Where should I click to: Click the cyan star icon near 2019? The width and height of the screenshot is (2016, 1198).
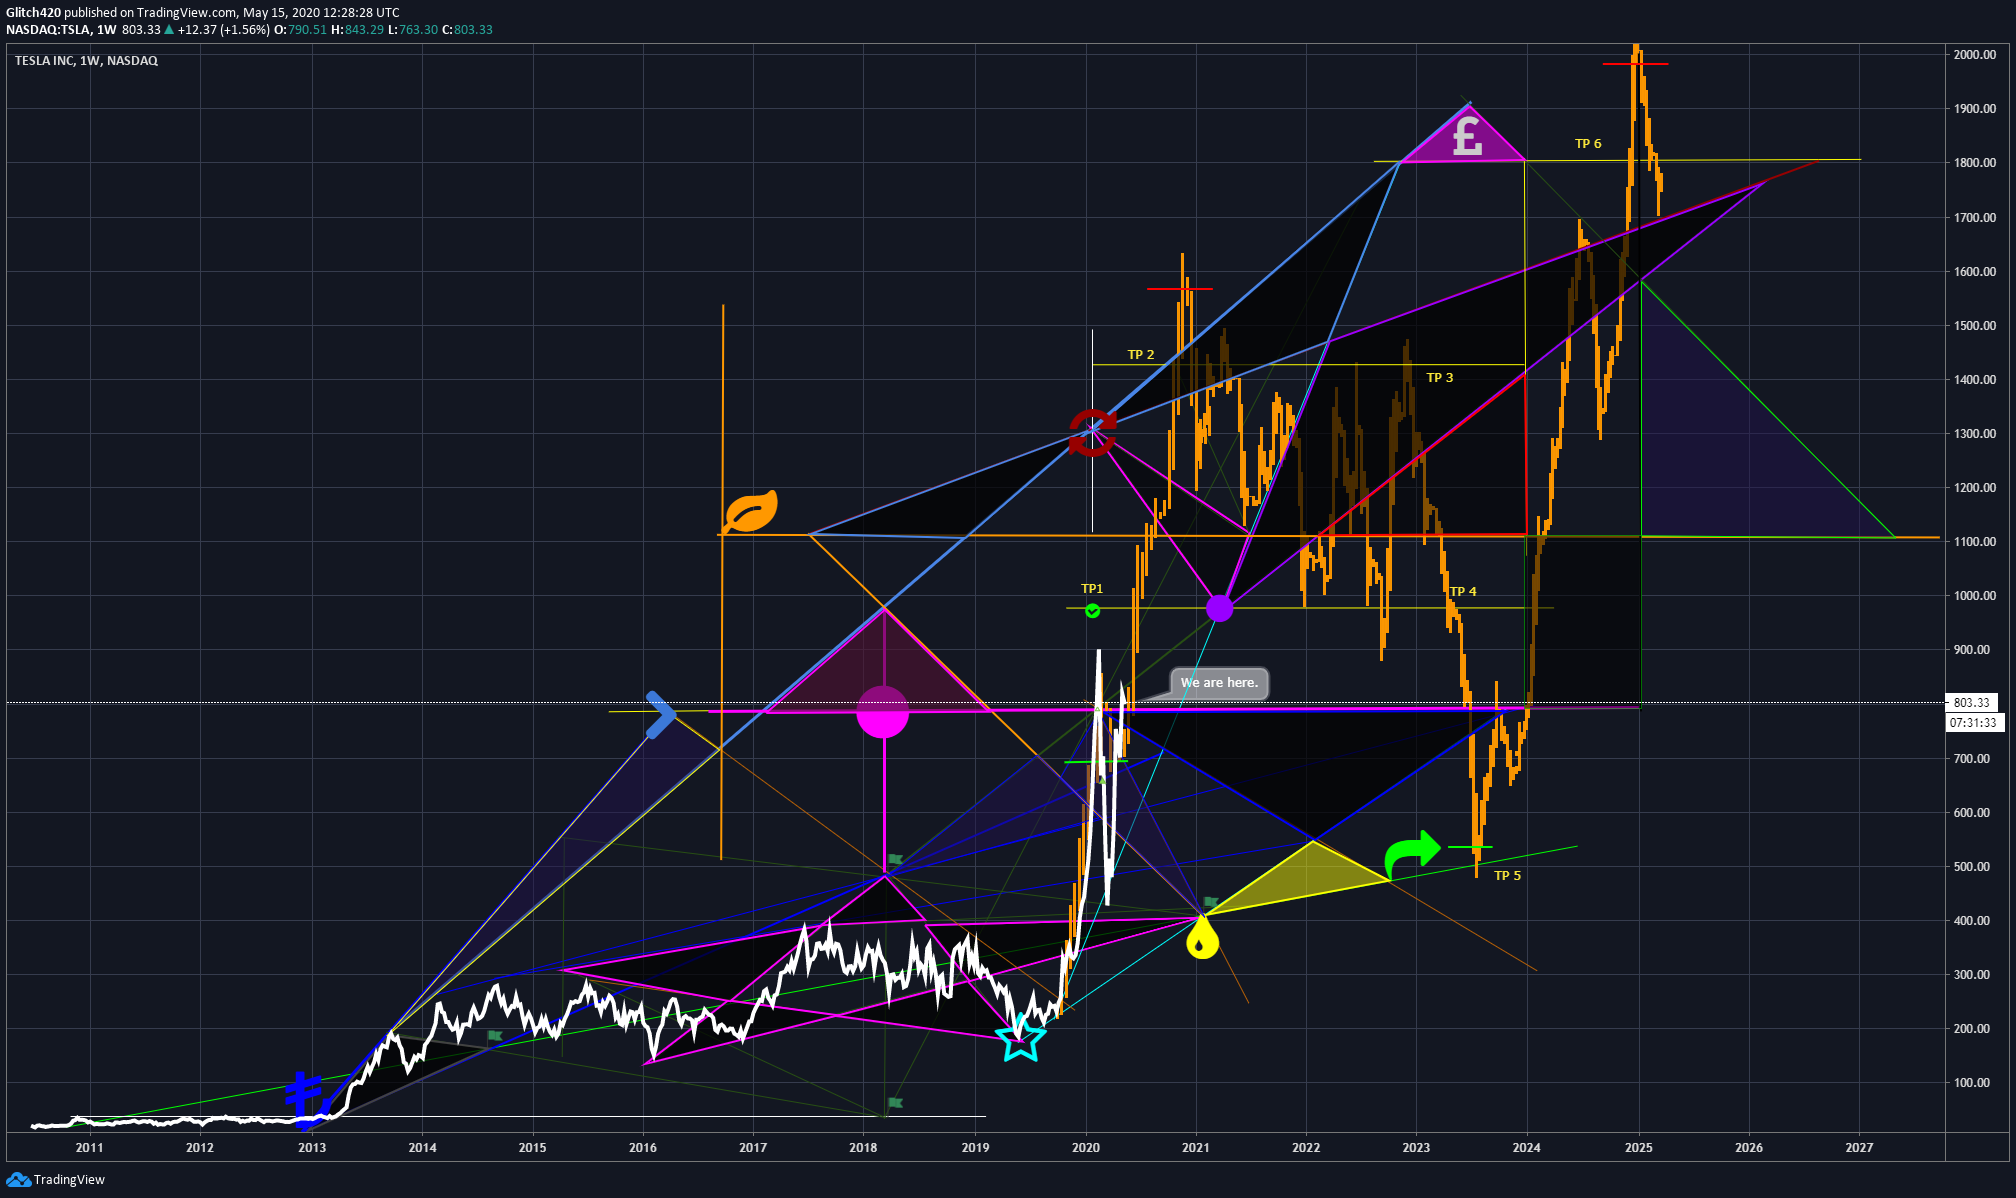coord(1022,1037)
